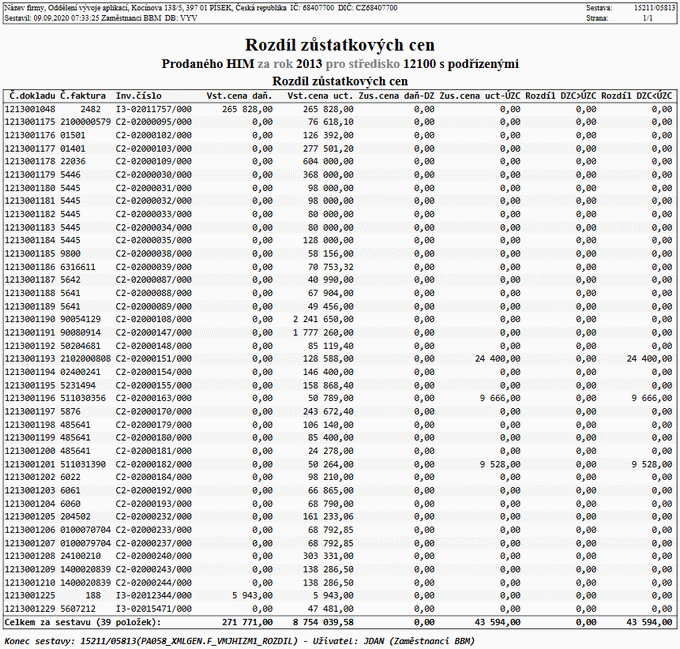Select document number 1213001193

[30, 359]
